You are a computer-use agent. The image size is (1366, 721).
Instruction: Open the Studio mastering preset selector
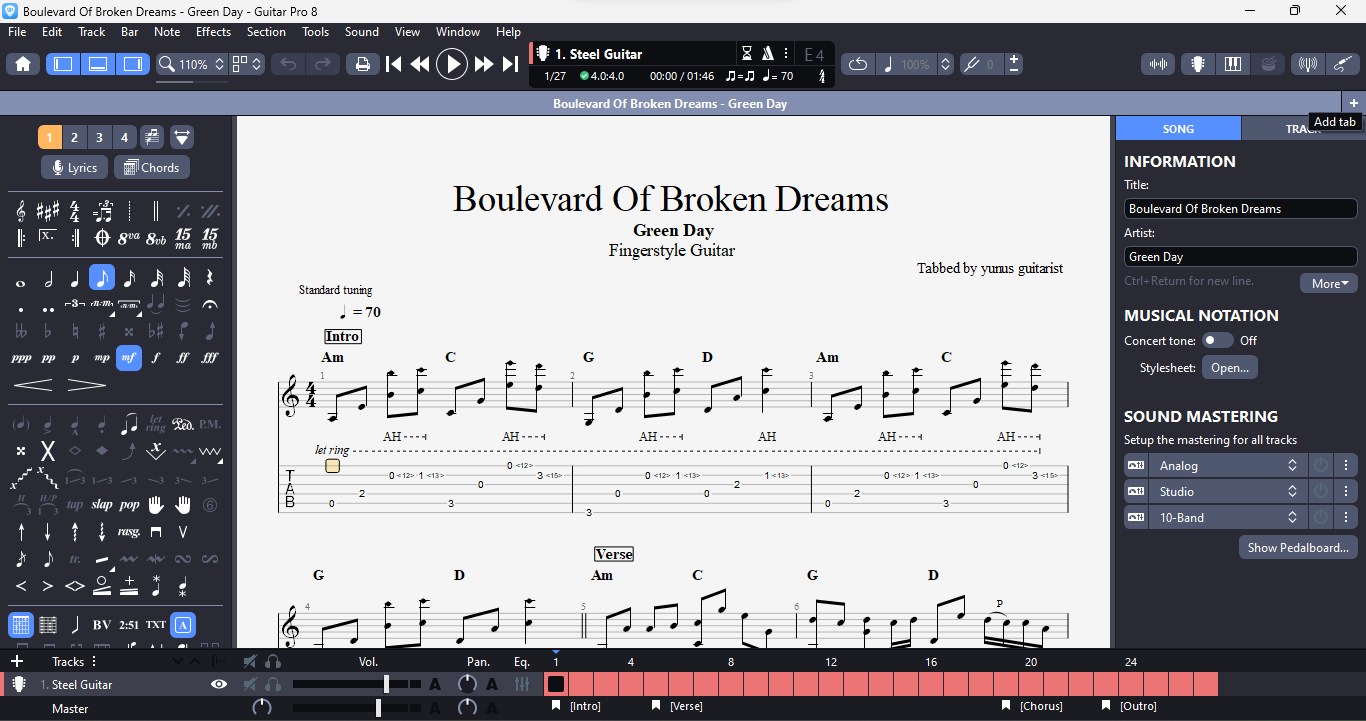click(x=1227, y=491)
